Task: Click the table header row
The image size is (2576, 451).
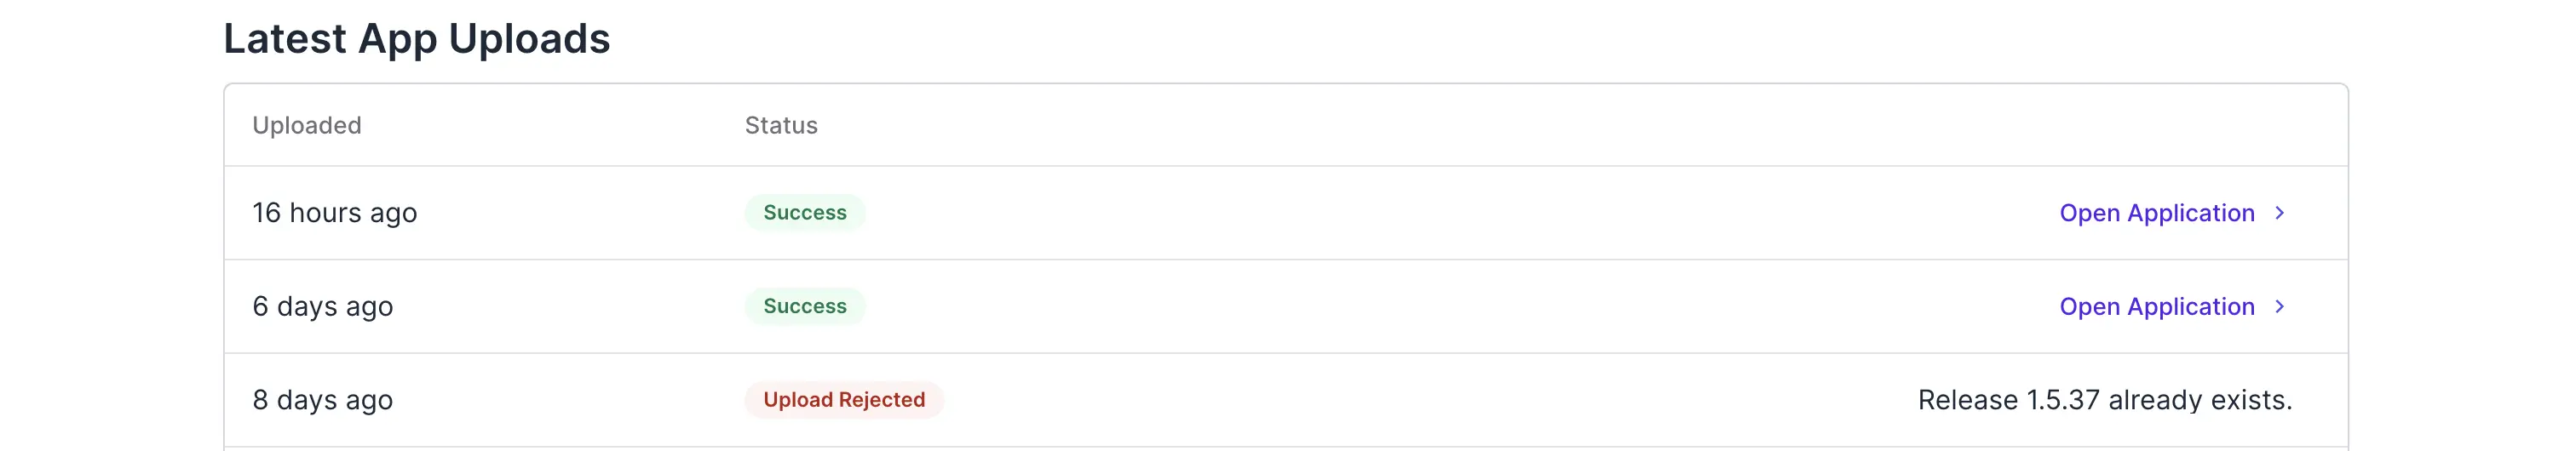Action: coord(1400,125)
